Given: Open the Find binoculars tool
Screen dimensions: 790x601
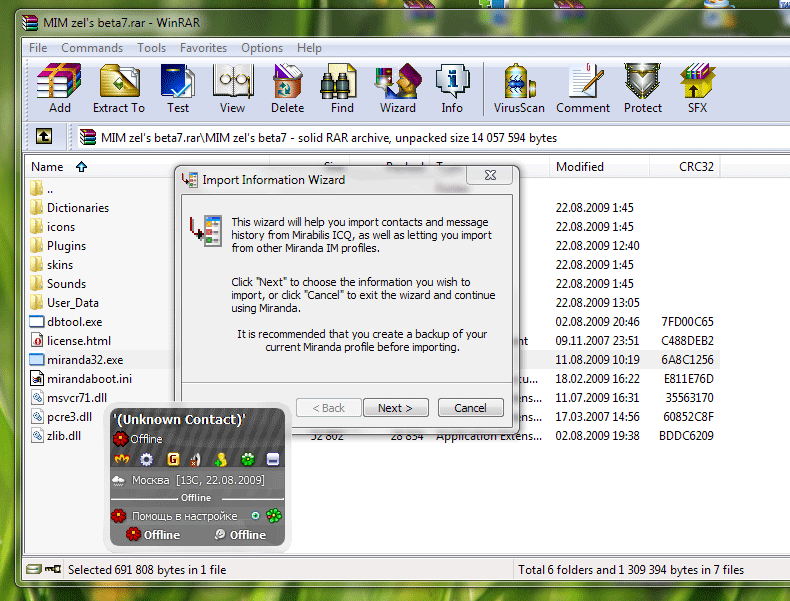Looking at the screenshot, I should pos(342,88).
